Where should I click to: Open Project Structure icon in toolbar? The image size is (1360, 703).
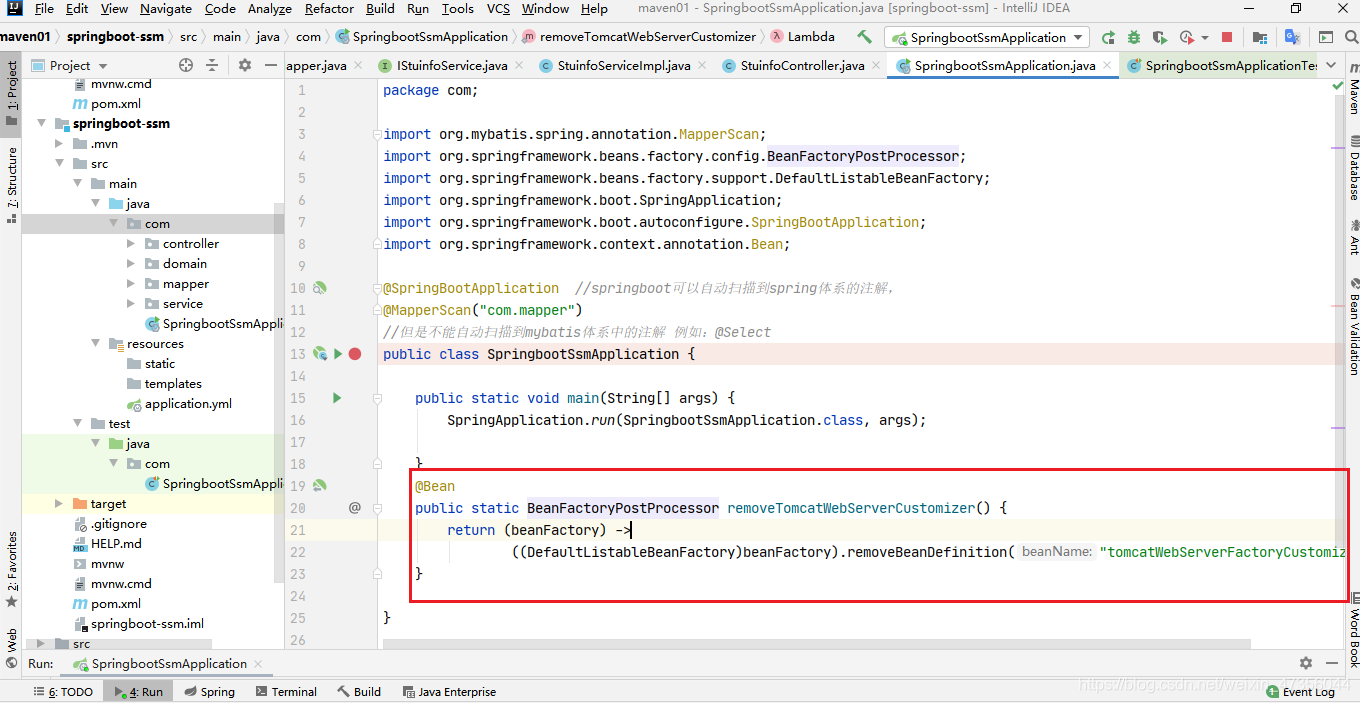[1261, 37]
